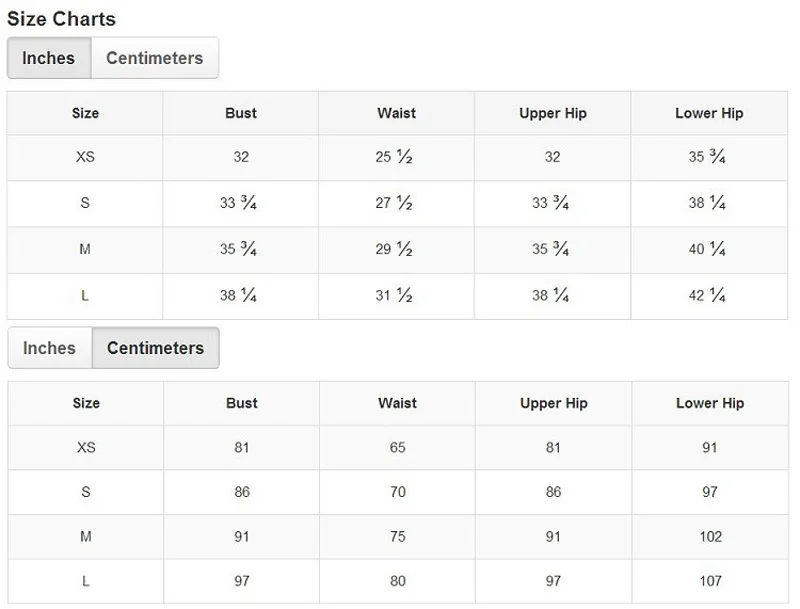800x609 pixels.
Task: Click the 102 lower hip value
Action: click(710, 536)
